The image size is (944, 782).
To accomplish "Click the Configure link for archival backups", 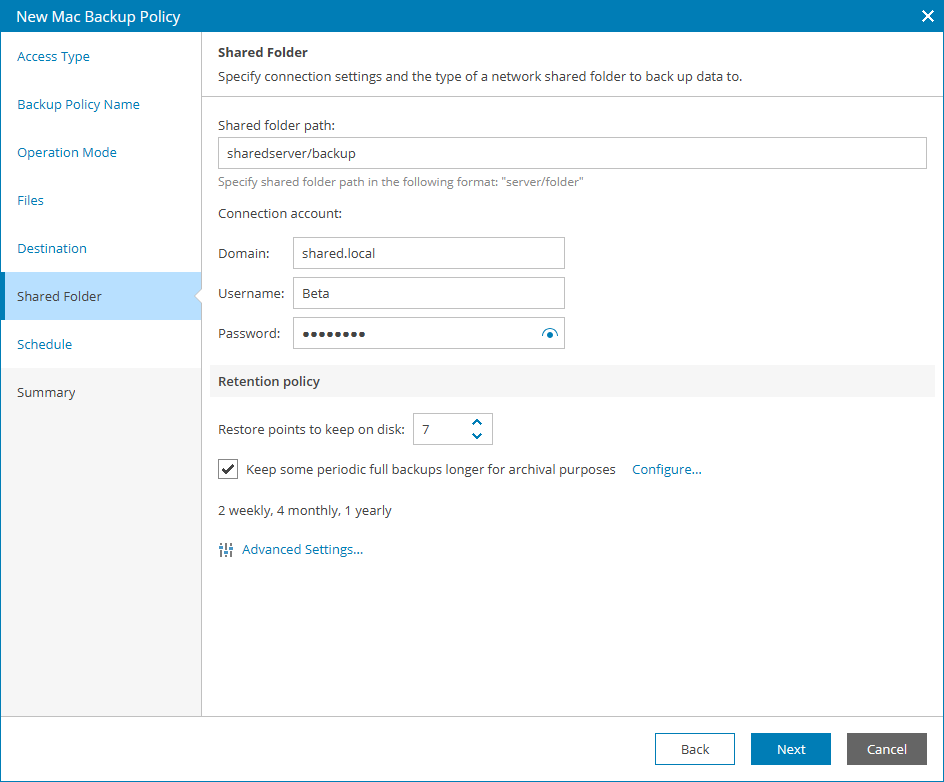I will pos(666,469).
